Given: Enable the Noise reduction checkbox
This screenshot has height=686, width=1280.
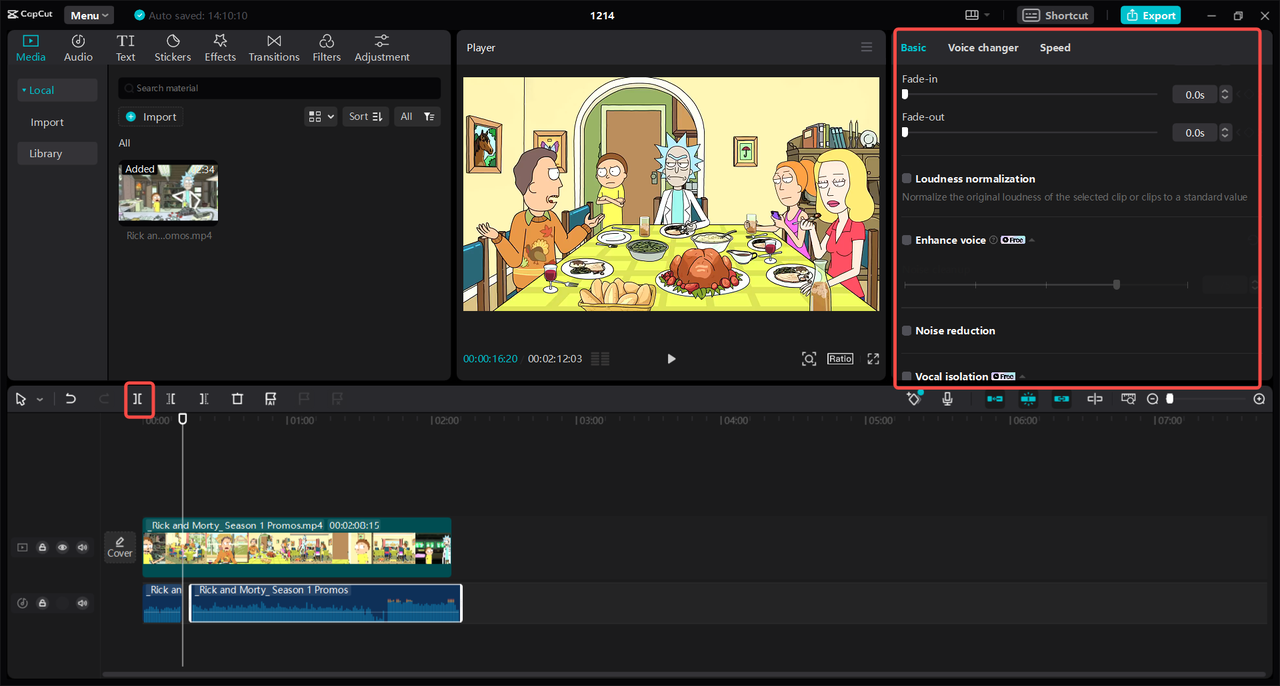Looking at the screenshot, I should pyautogui.click(x=907, y=331).
